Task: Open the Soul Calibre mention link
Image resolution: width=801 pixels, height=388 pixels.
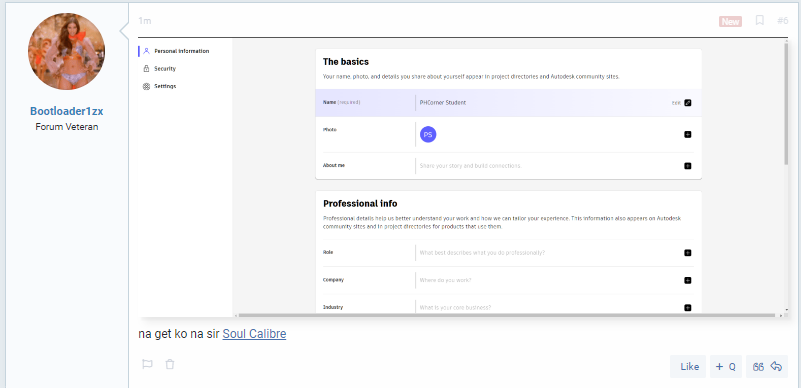Action: (254, 334)
